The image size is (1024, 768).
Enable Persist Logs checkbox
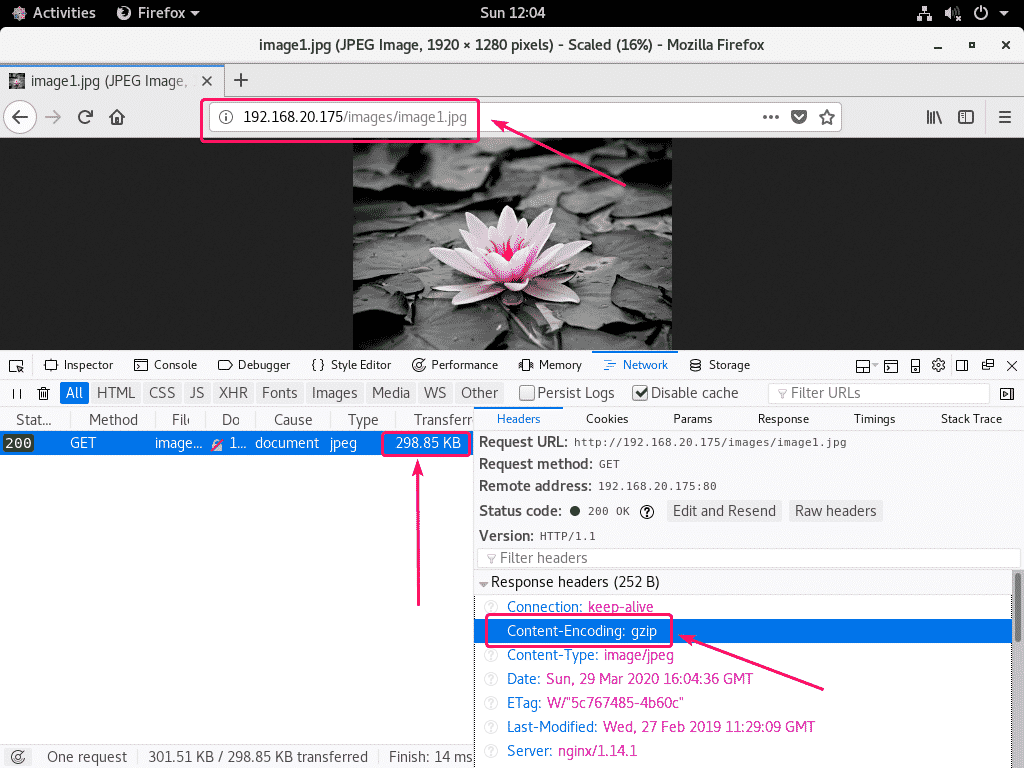click(x=526, y=393)
